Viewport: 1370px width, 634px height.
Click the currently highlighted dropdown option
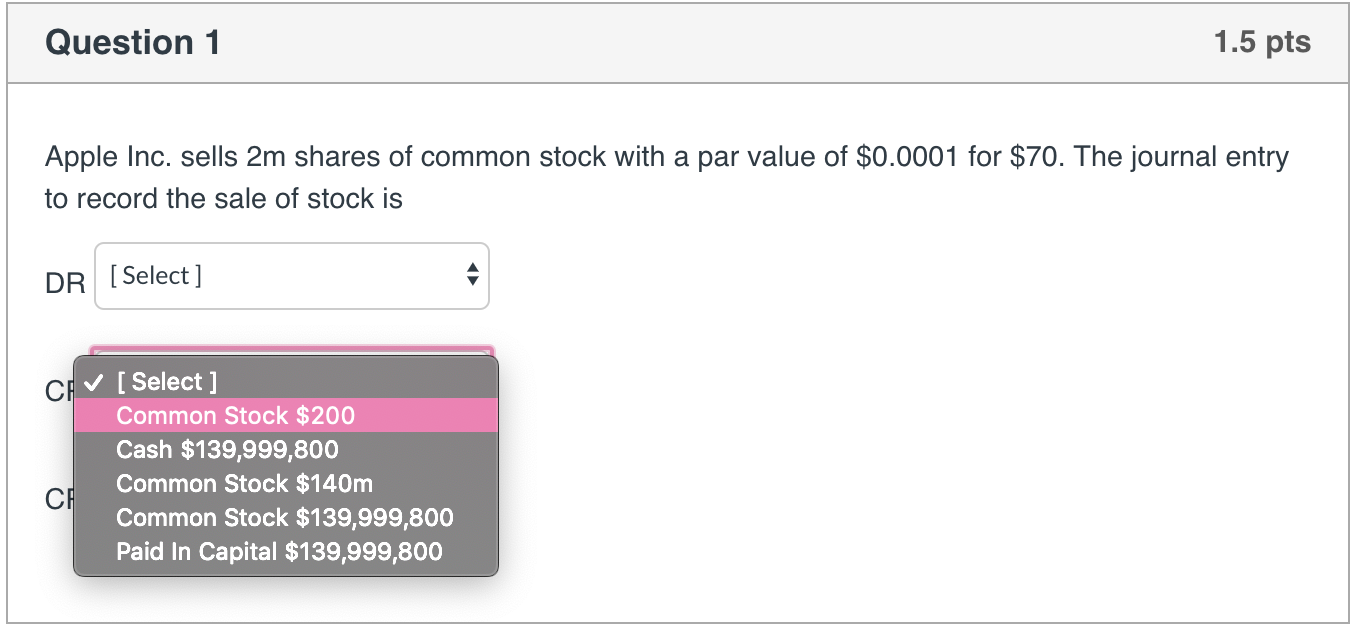click(x=234, y=415)
